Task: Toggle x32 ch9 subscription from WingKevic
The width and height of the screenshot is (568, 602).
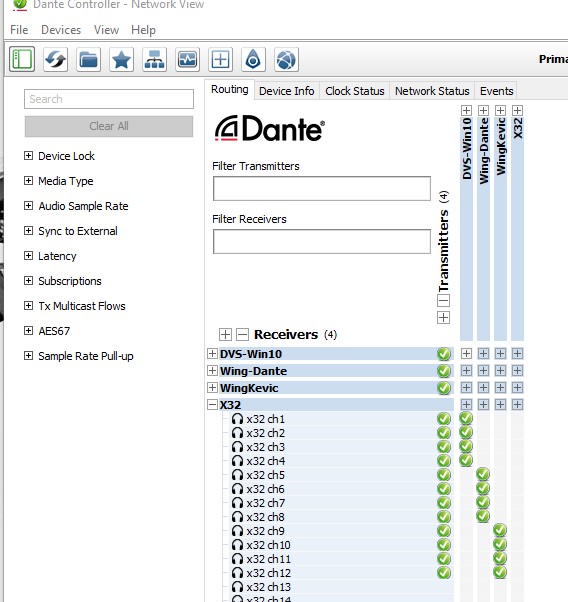Action: [500, 530]
